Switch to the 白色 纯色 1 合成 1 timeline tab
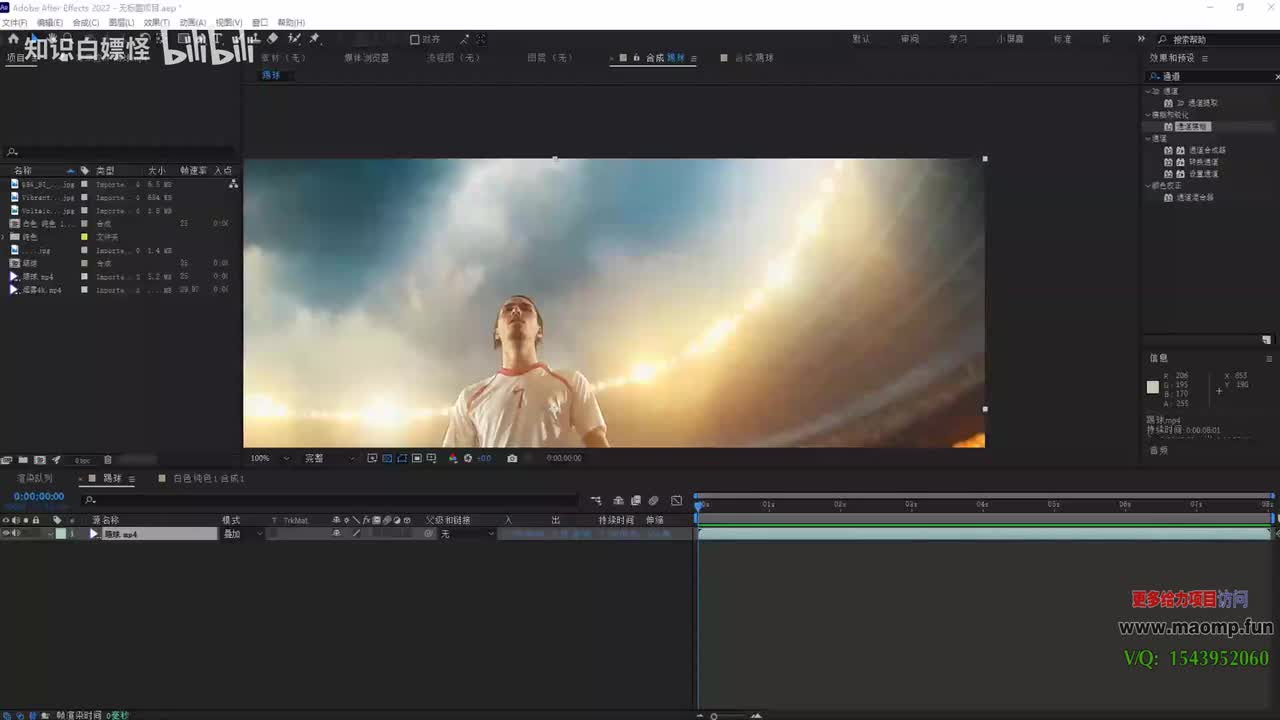 pyautogui.click(x=209, y=479)
